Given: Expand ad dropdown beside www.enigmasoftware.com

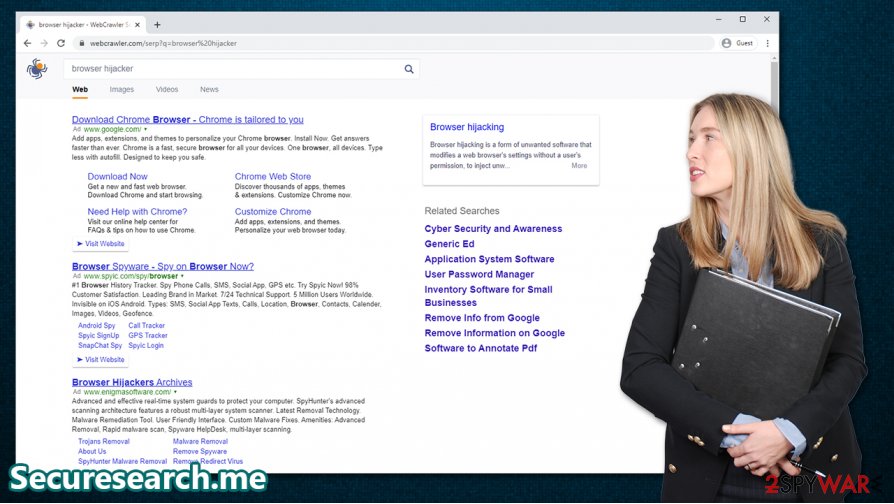Looking at the screenshot, I should [x=176, y=392].
